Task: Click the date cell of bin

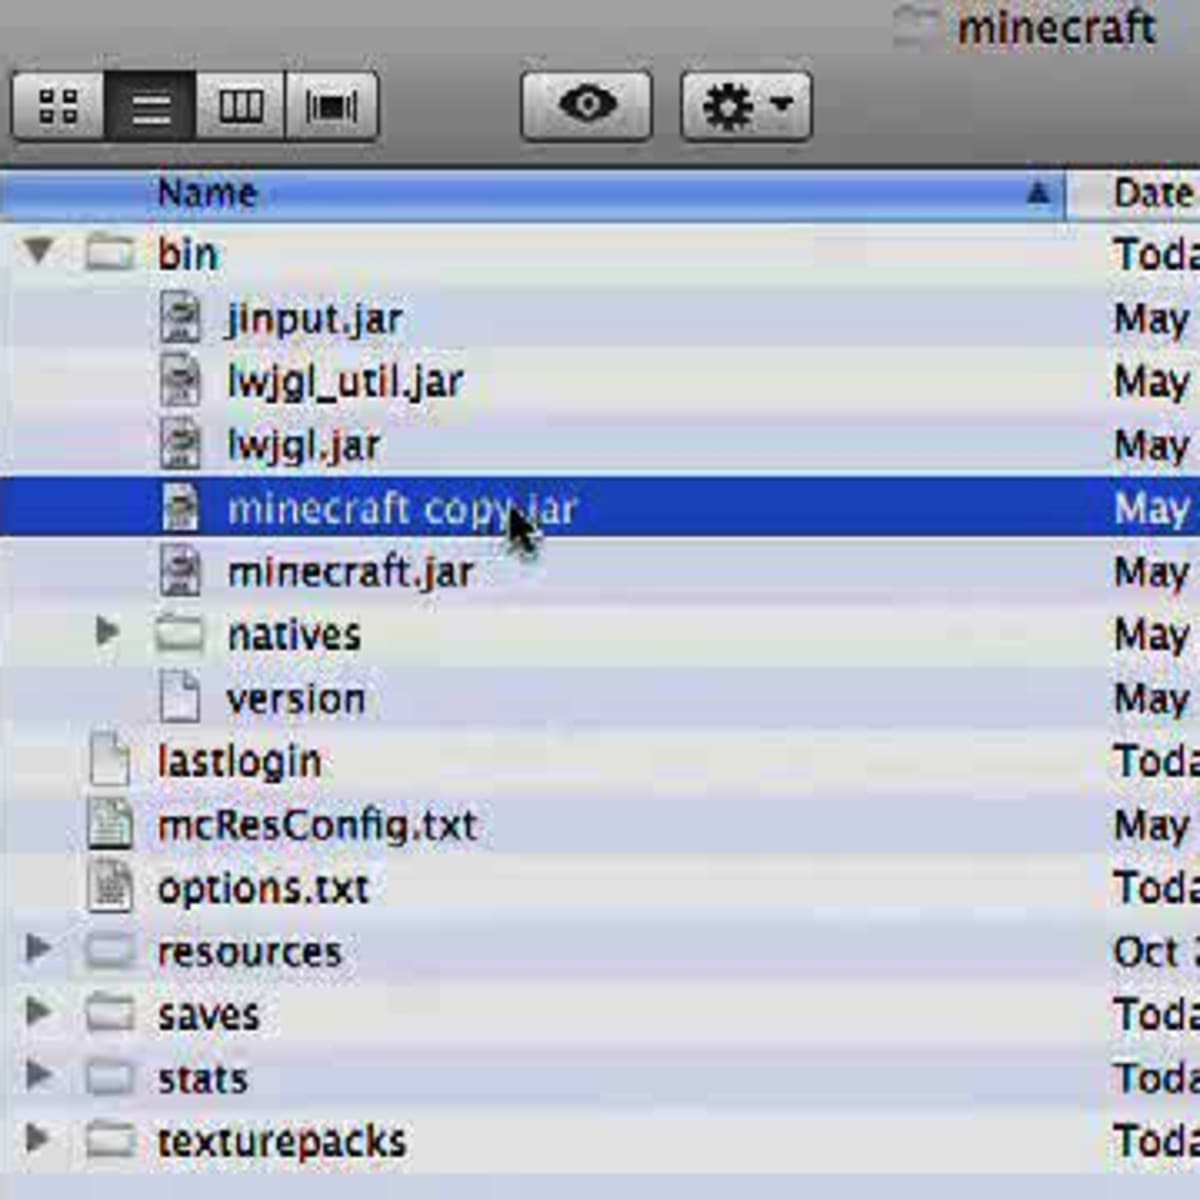Action: point(1155,253)
